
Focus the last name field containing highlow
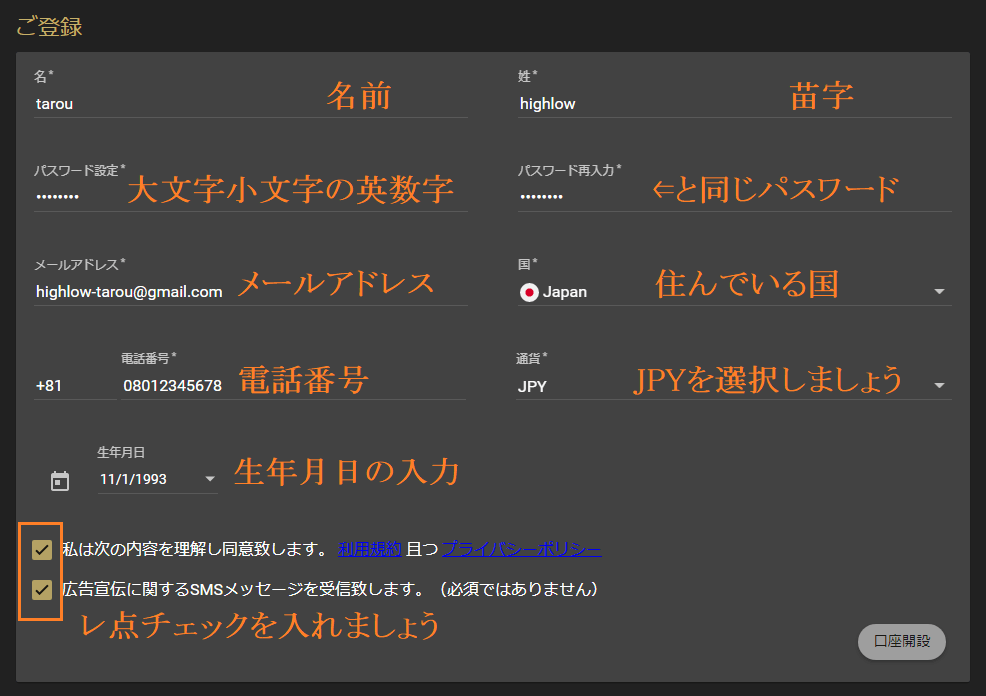coord(734,104)
